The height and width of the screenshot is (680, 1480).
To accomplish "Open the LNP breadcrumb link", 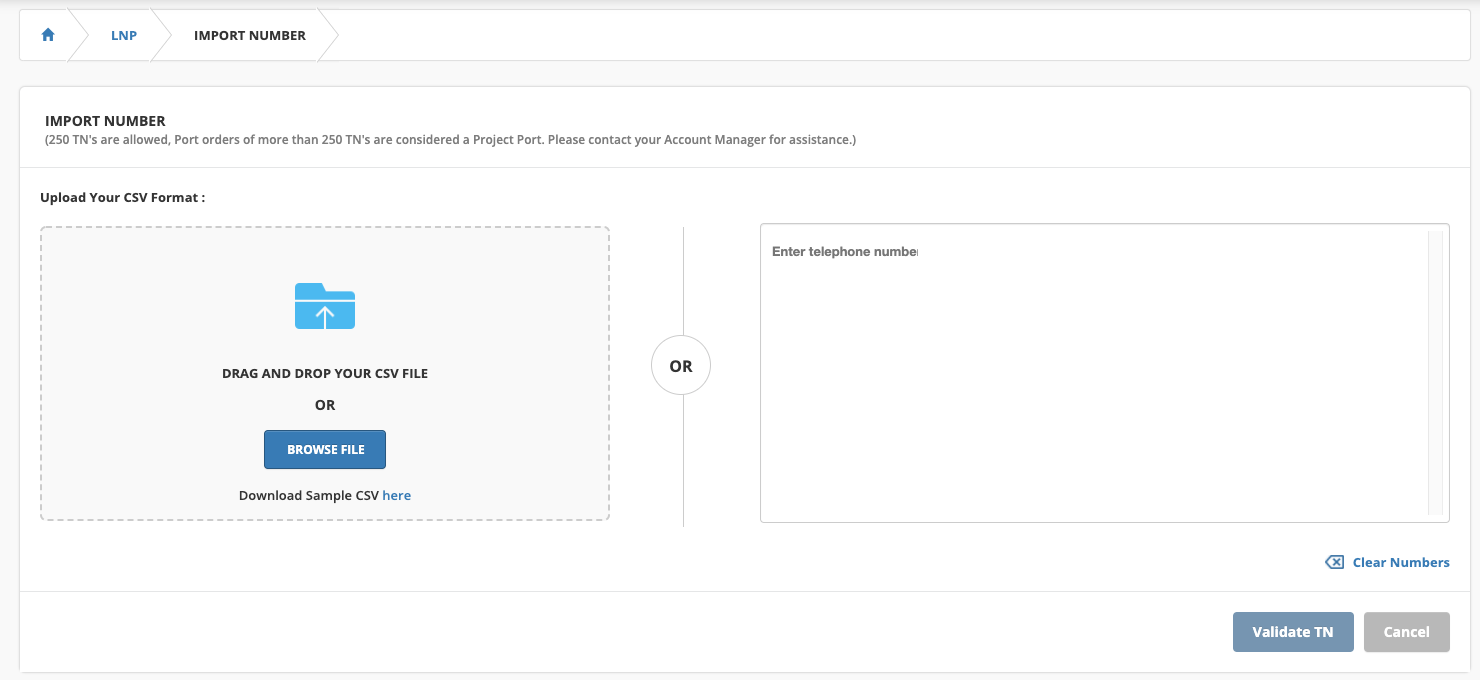I will click(124, 35).
